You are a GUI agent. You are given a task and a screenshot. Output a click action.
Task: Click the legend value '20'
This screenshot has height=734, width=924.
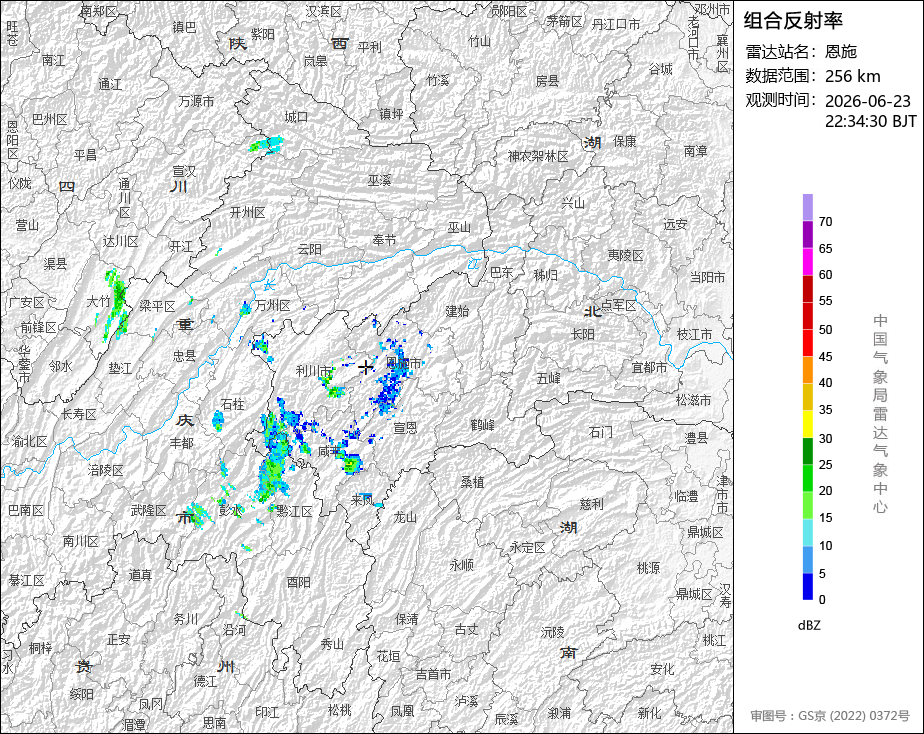pos(825,491)
